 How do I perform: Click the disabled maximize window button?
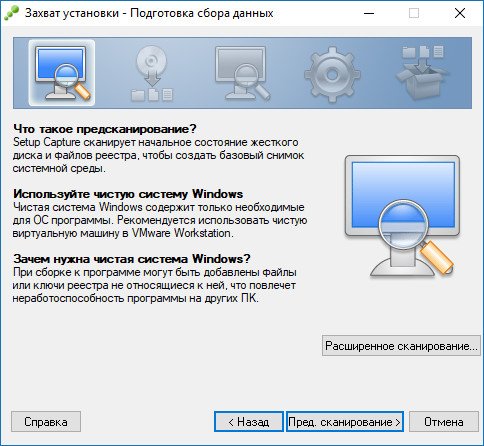414,13
